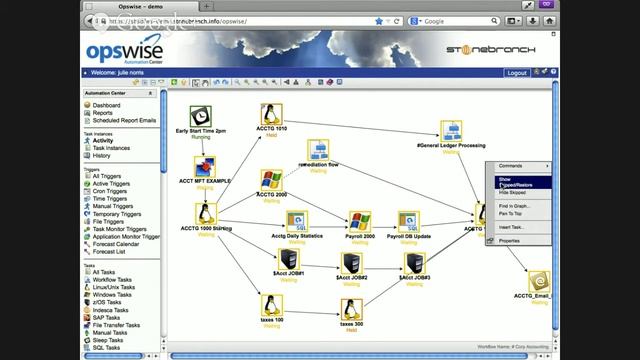Click the Early Start Time 2pm clock node
640x360 pixels.
click(200, 116)
